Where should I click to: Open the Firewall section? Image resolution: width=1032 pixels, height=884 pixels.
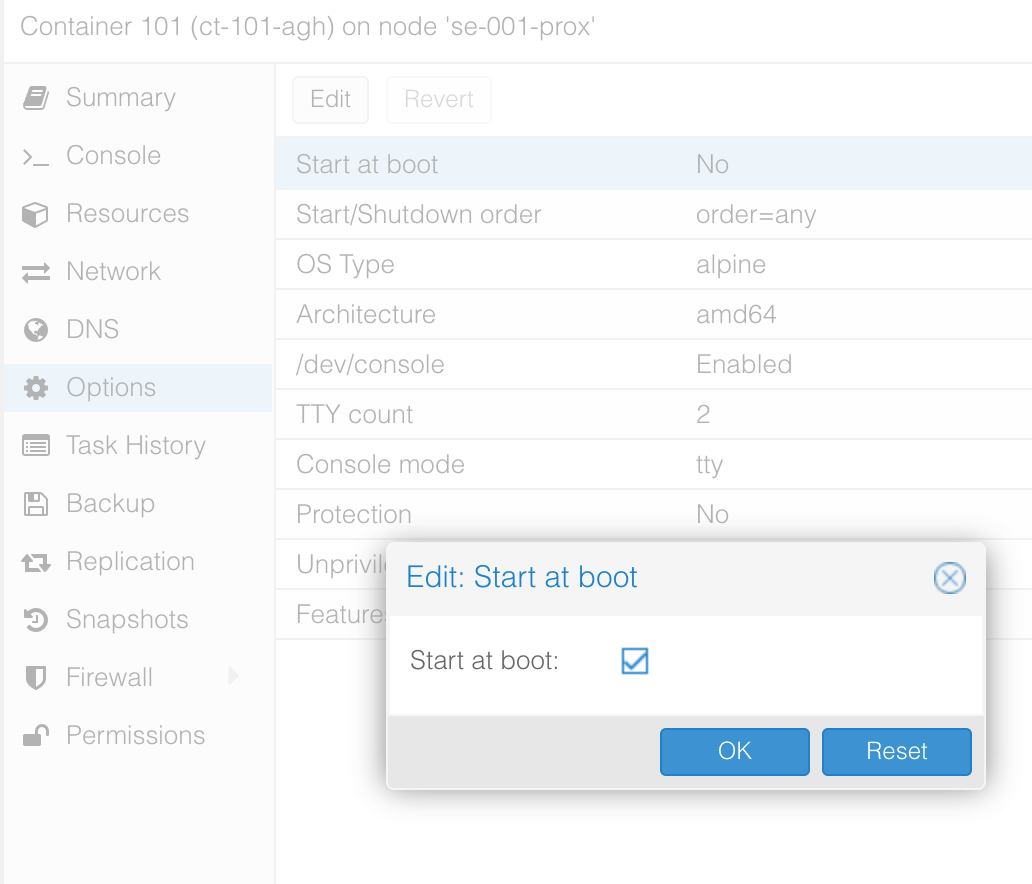point(109,677)
